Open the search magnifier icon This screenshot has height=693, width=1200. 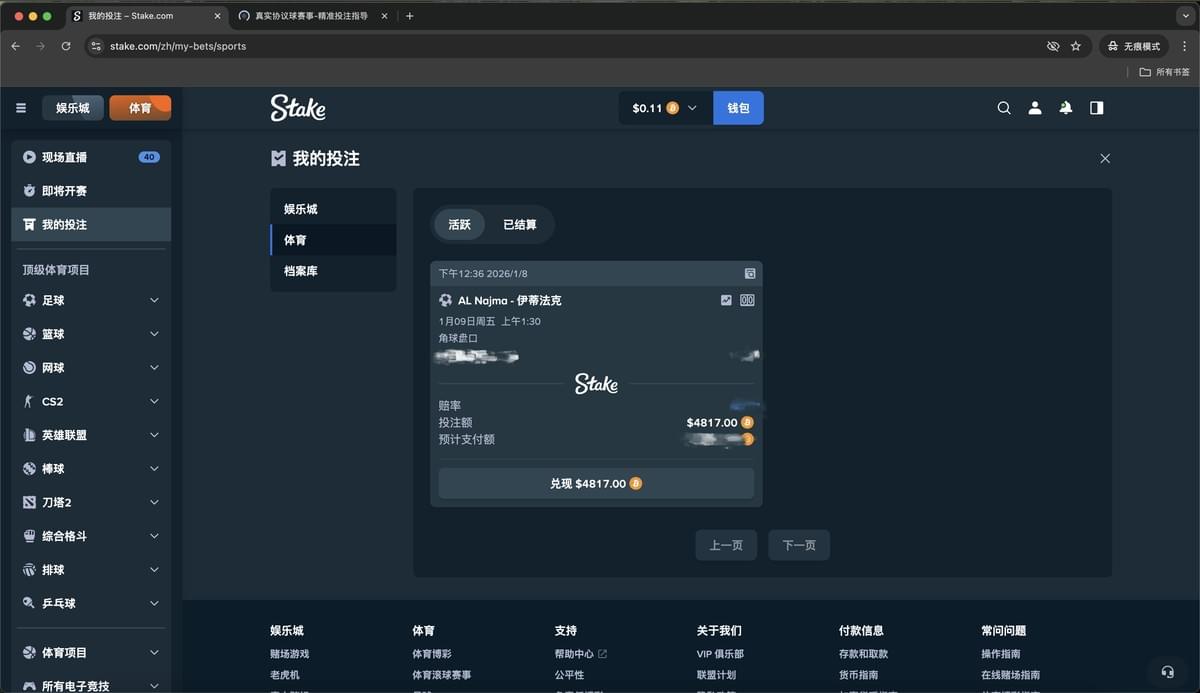coord(1004,108)
